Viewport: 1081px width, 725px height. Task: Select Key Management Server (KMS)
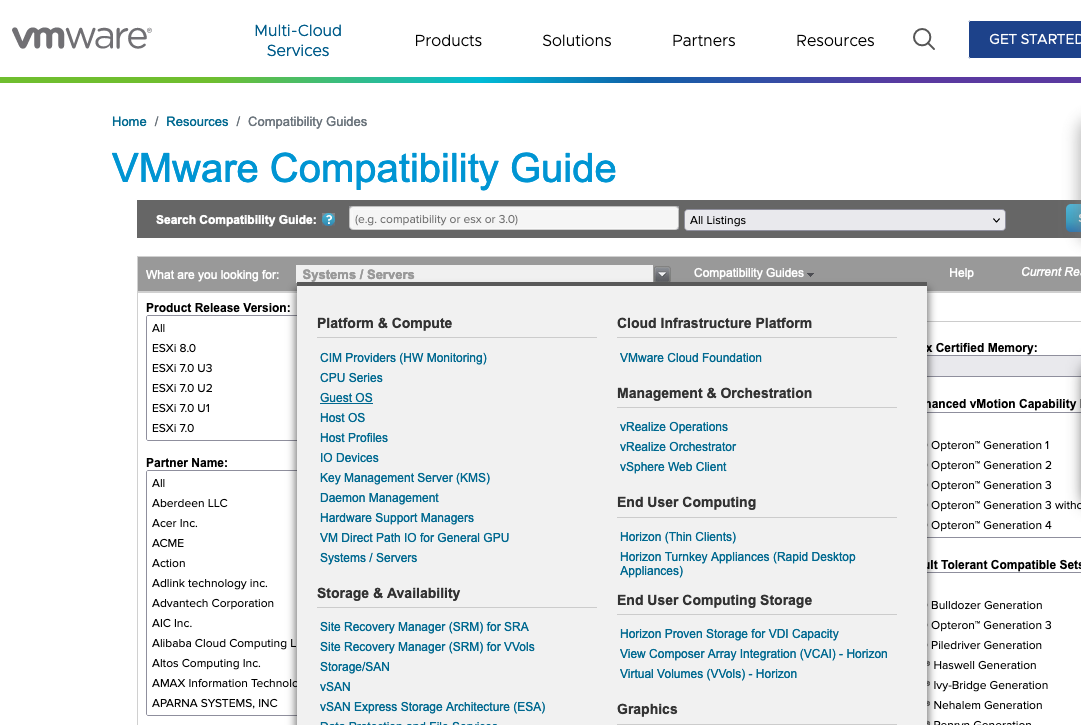405,478
